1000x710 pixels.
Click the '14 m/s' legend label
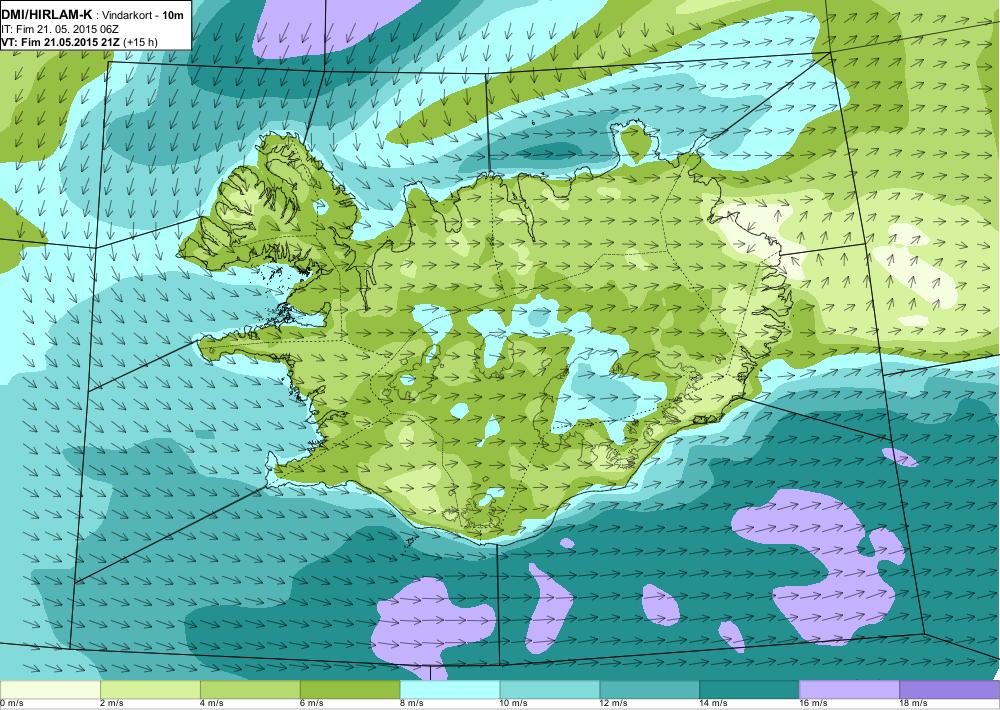714,704
